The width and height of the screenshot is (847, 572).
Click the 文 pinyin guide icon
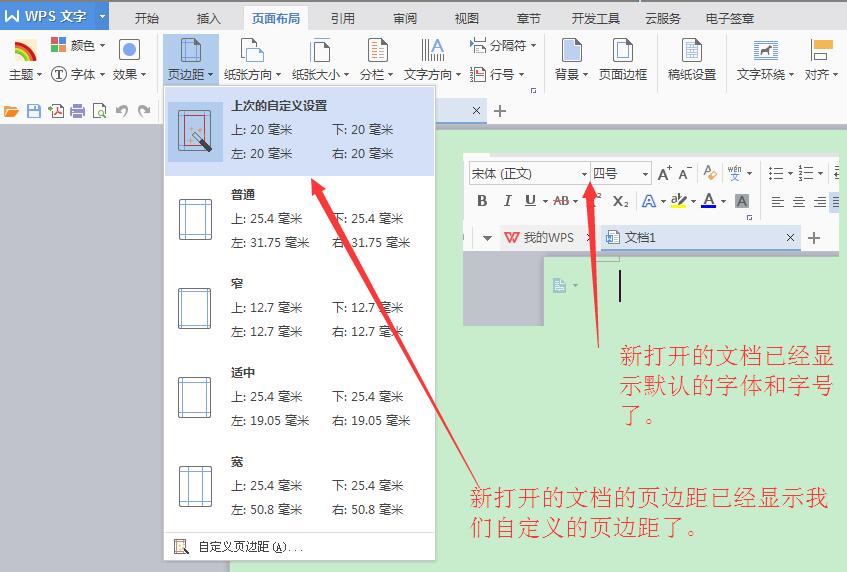[x=735, y=173]
